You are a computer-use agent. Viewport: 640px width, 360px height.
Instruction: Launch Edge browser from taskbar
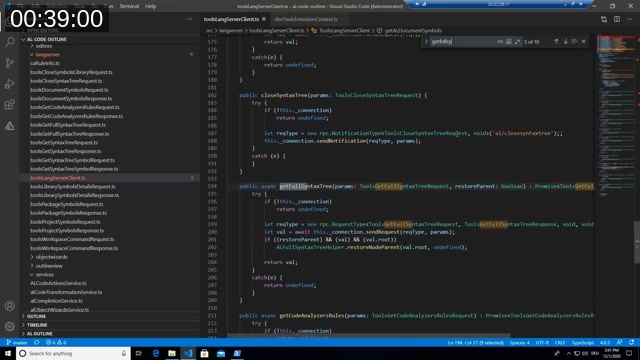pyautogui.click(x=156, y=353)
